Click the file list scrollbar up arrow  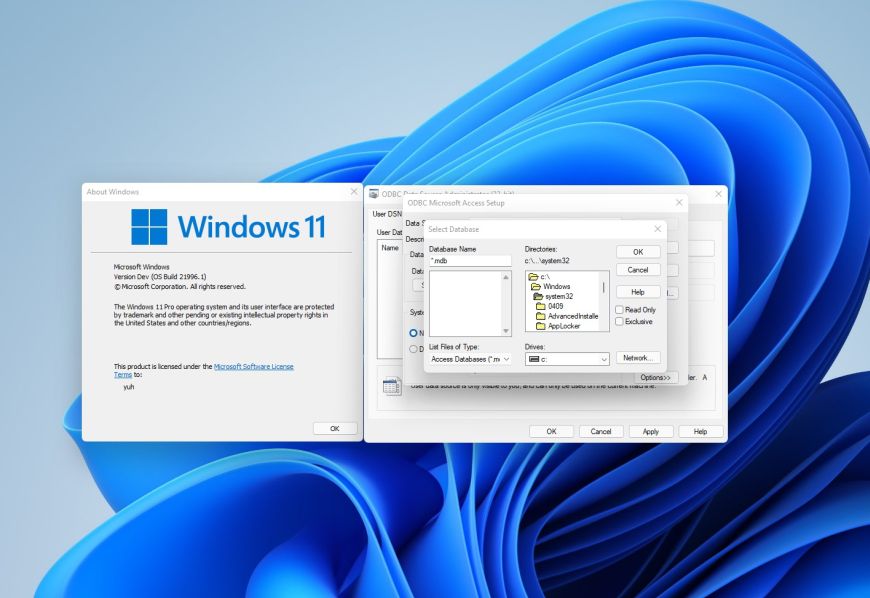pyautogui.click(x=505, y=277)
